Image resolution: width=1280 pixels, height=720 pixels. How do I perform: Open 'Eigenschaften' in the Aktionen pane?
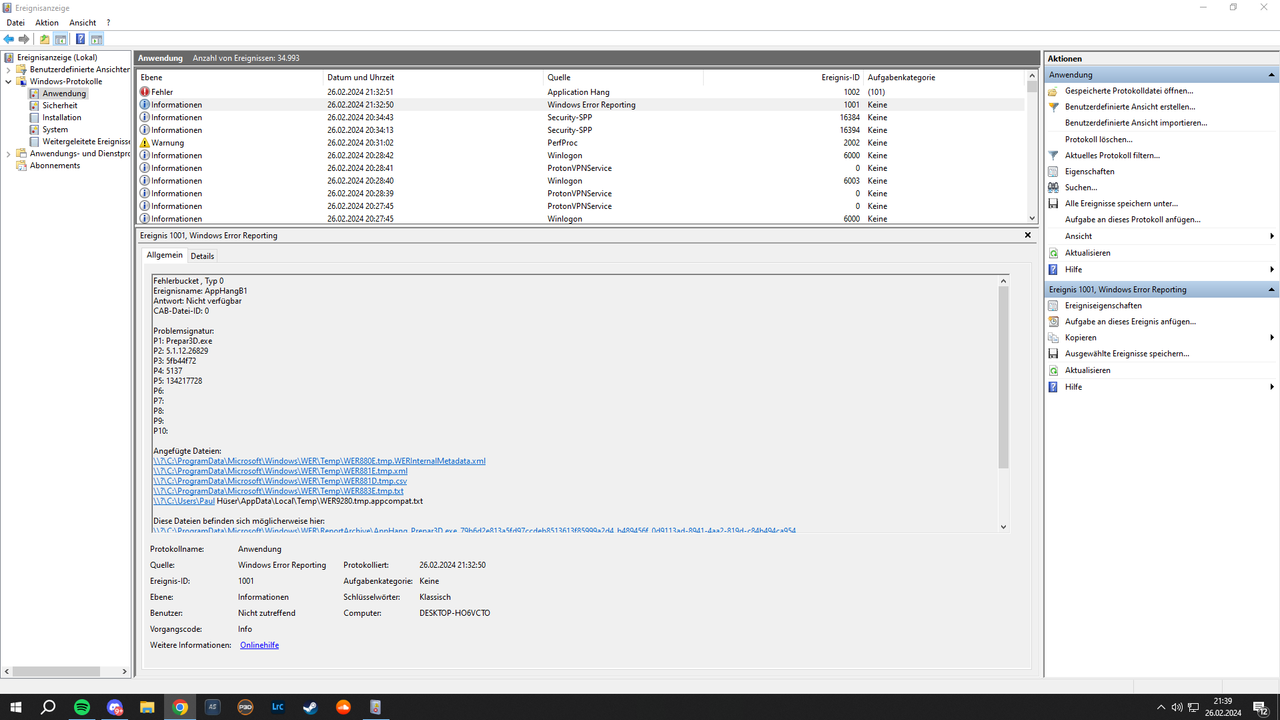[1090, 171]
